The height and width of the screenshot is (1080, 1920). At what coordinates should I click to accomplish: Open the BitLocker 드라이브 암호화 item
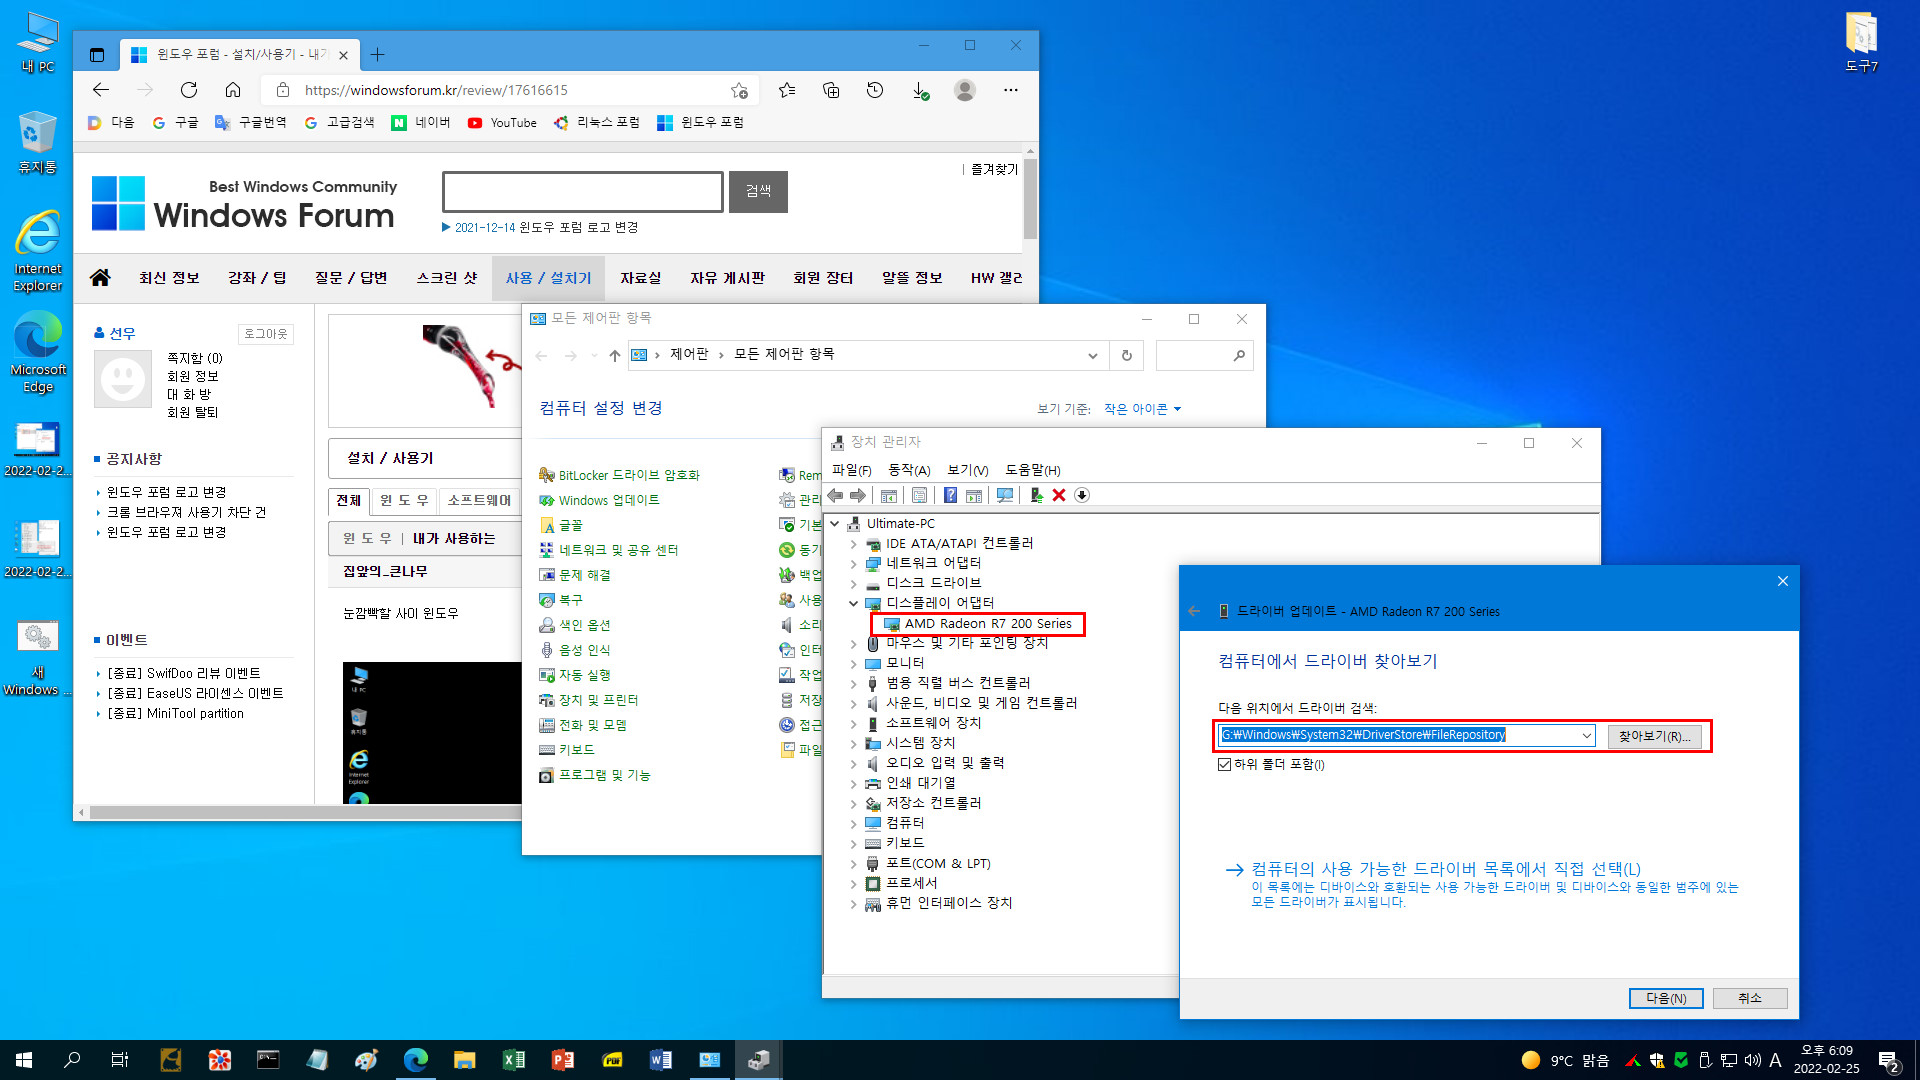point(619,475)
